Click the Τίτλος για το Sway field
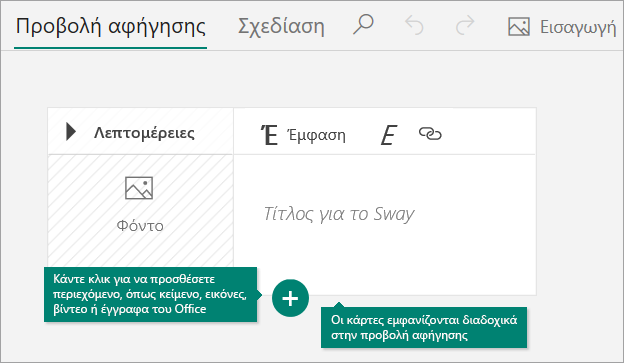Image resolution: width=624 pixels, height=363 pixels. click(339, 214)
